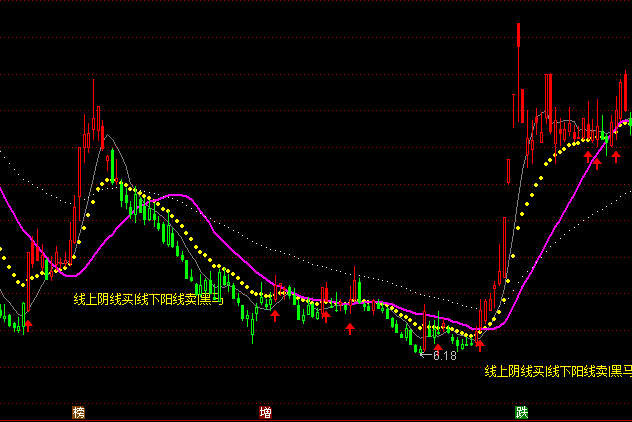Click the leftmost red buy arrow
This screenshot has height=422, width=632.
pyautogui.click(x=28, y=323)
